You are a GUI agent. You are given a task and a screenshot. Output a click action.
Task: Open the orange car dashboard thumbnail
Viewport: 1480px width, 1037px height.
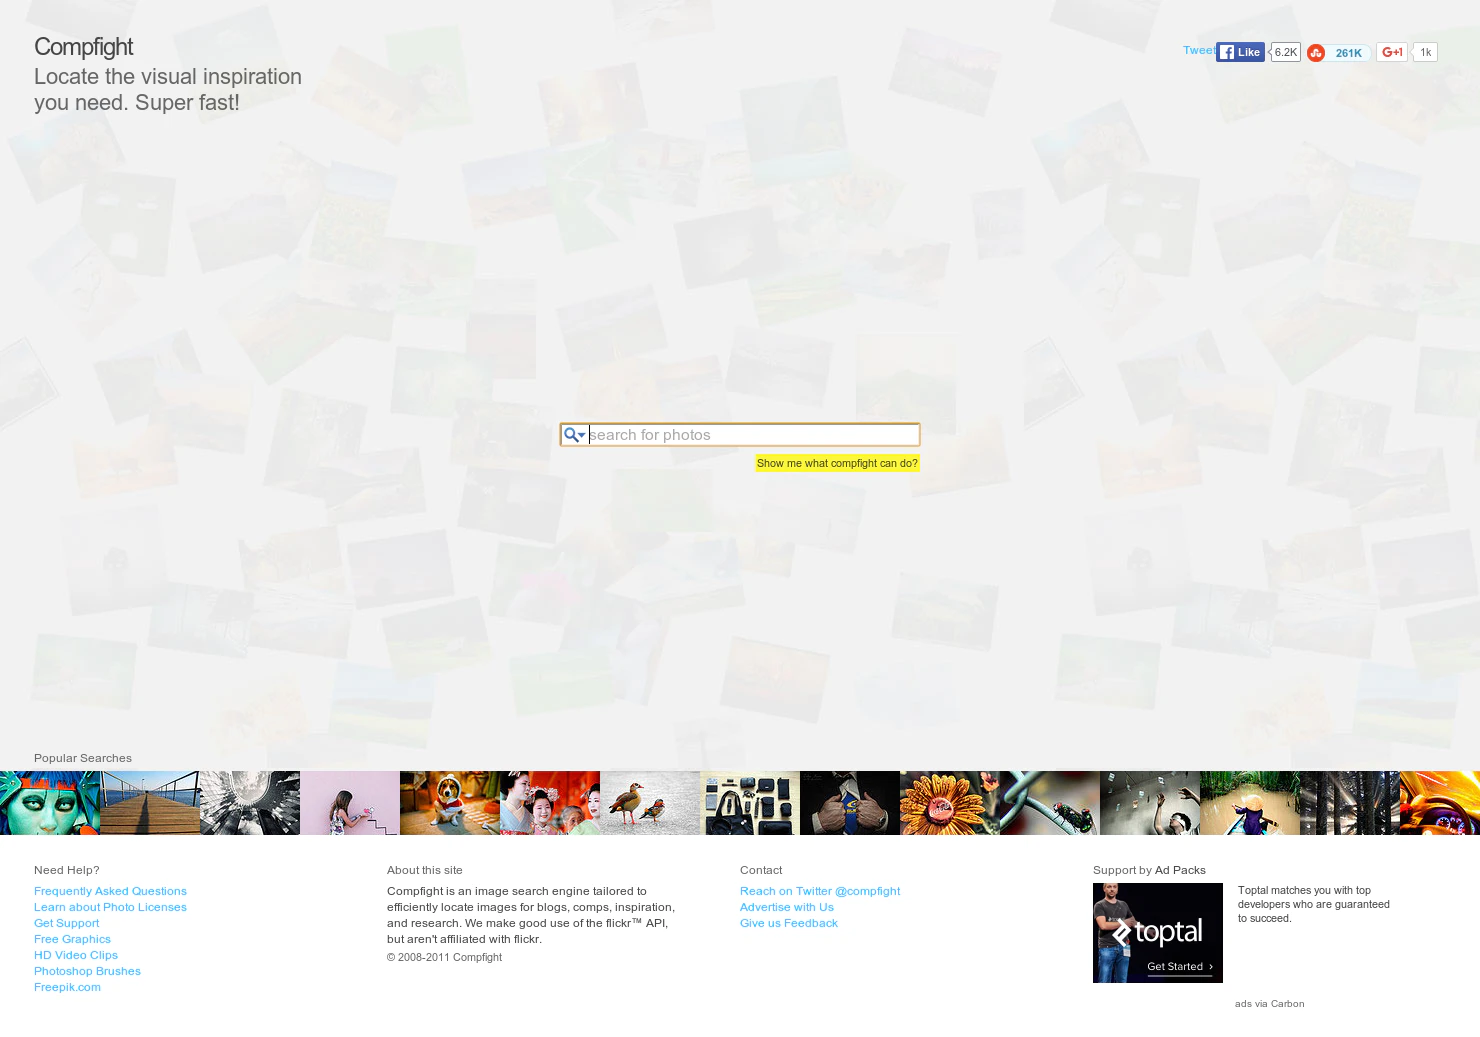coord(1440,803)
